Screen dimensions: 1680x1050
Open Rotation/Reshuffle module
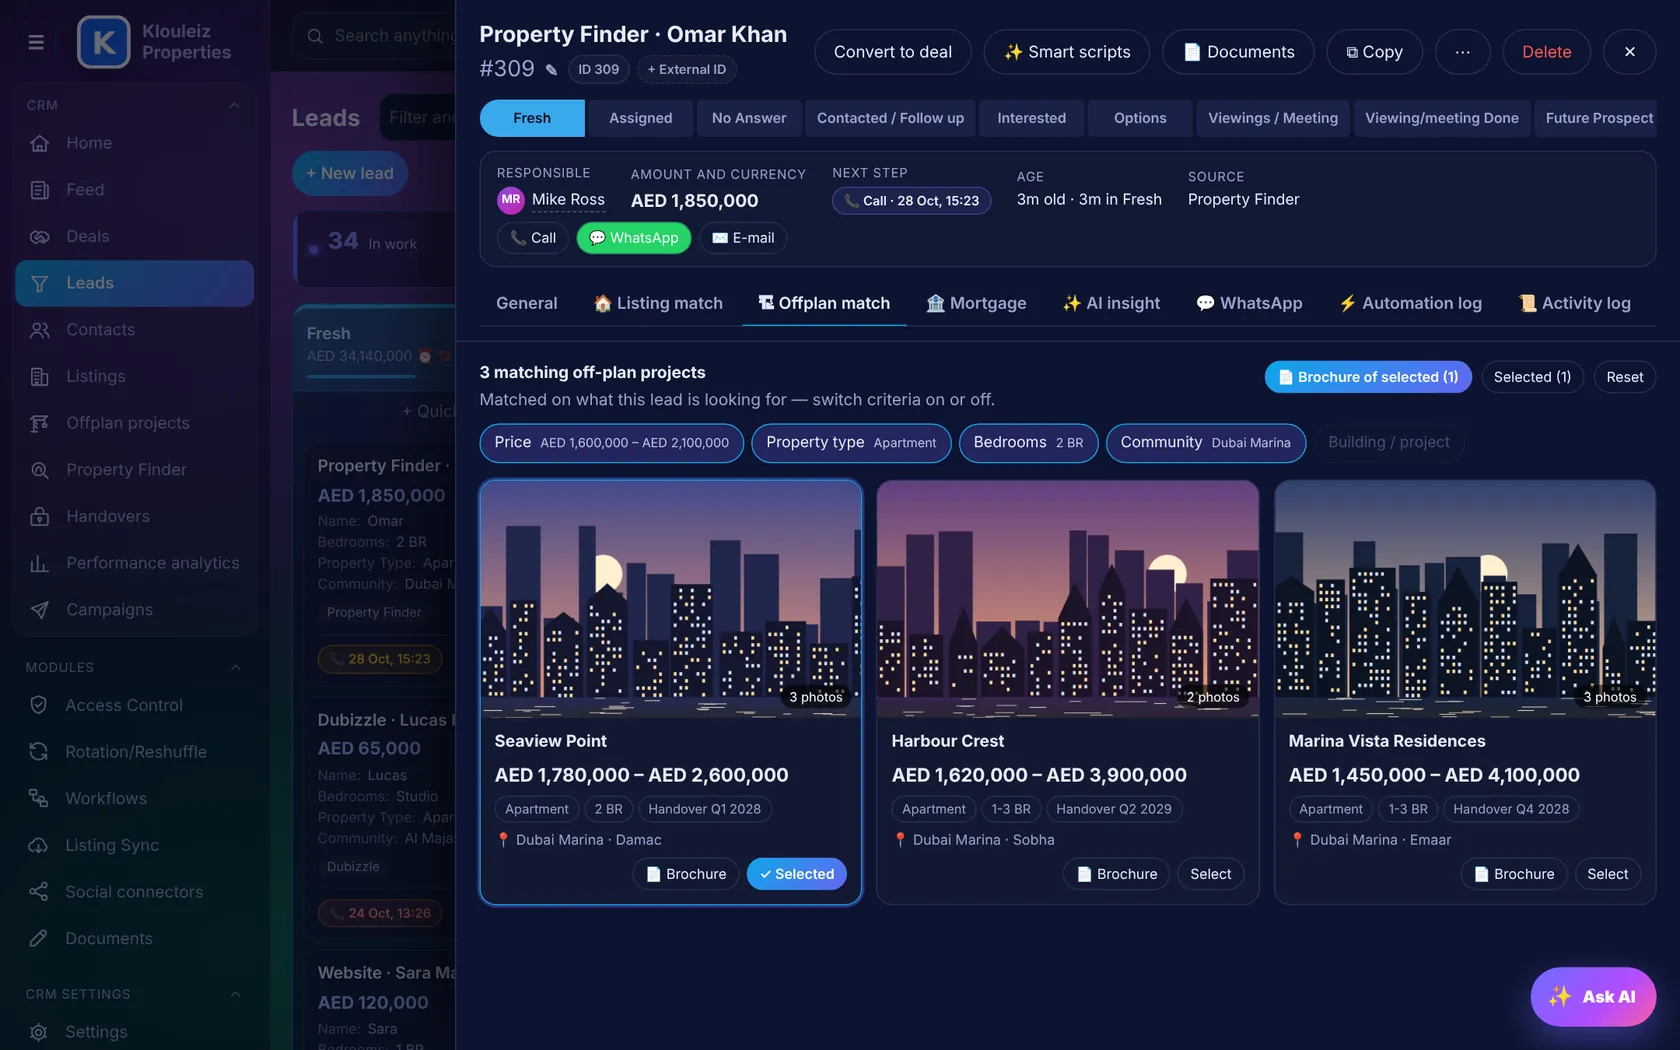(x=134, y=752)
